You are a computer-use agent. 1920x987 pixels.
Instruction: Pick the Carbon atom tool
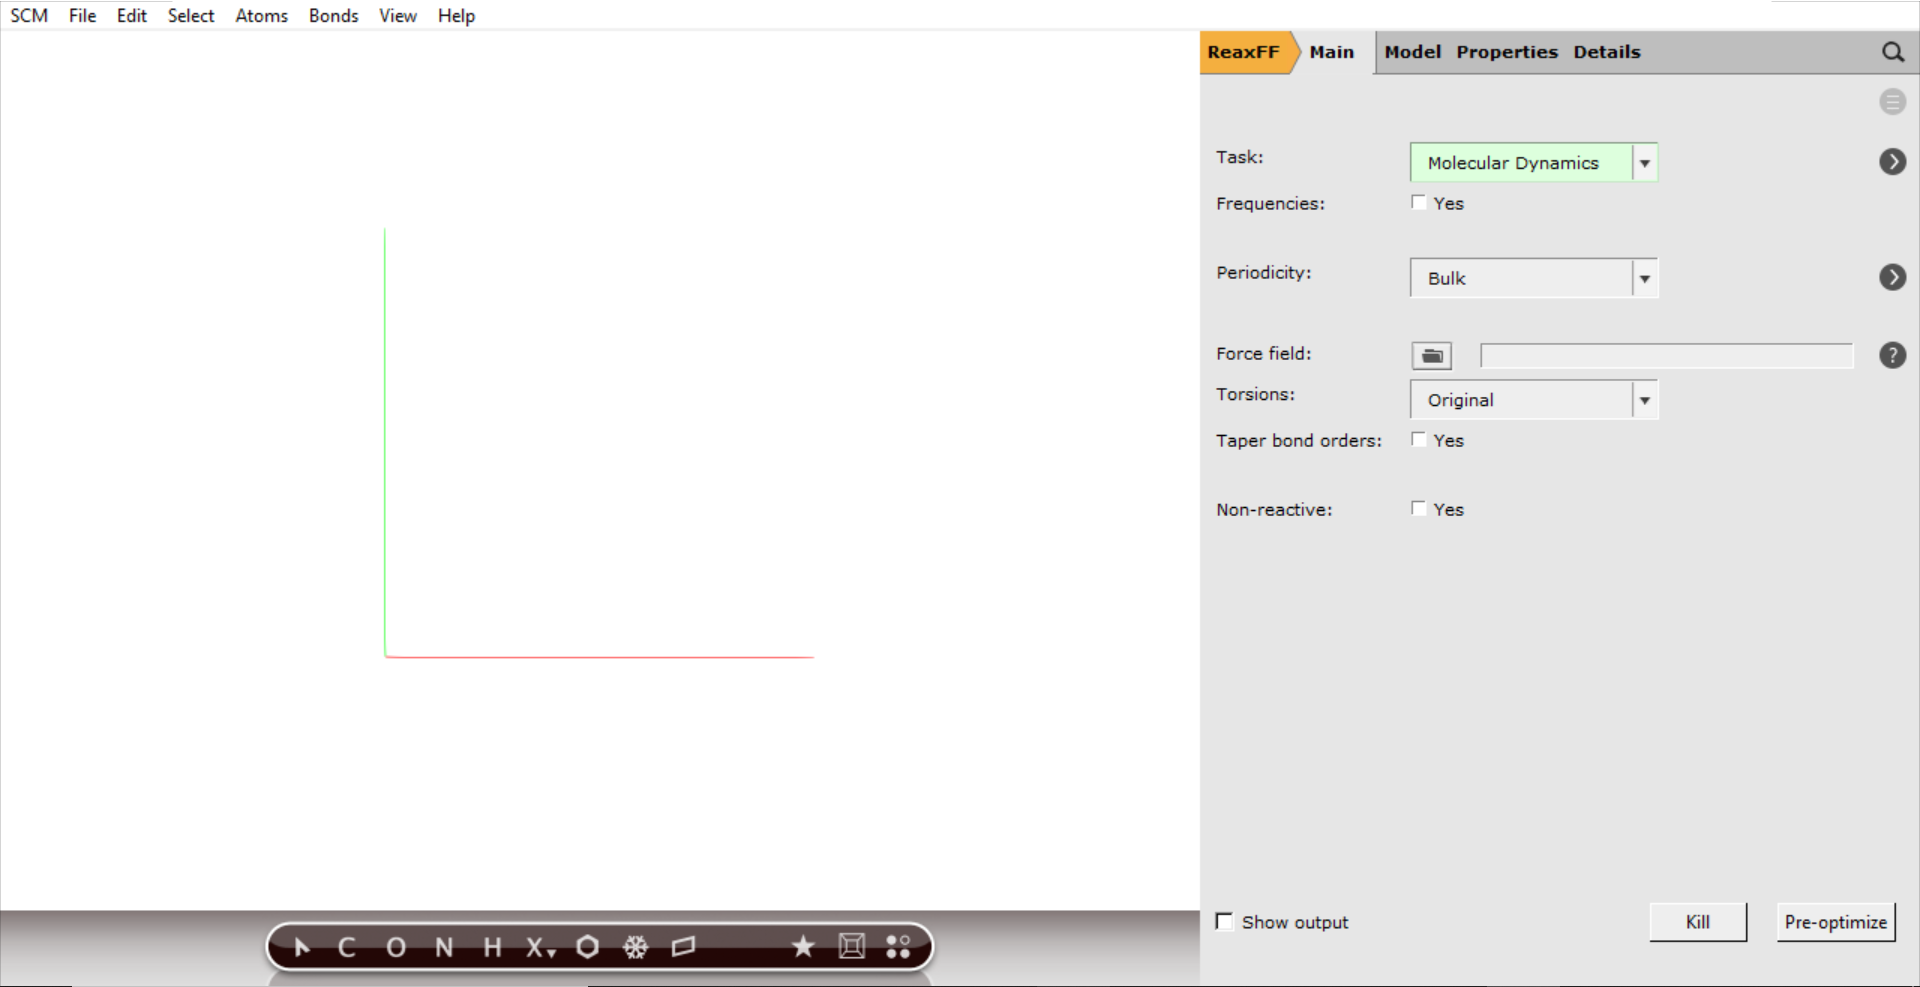[347, 947]
